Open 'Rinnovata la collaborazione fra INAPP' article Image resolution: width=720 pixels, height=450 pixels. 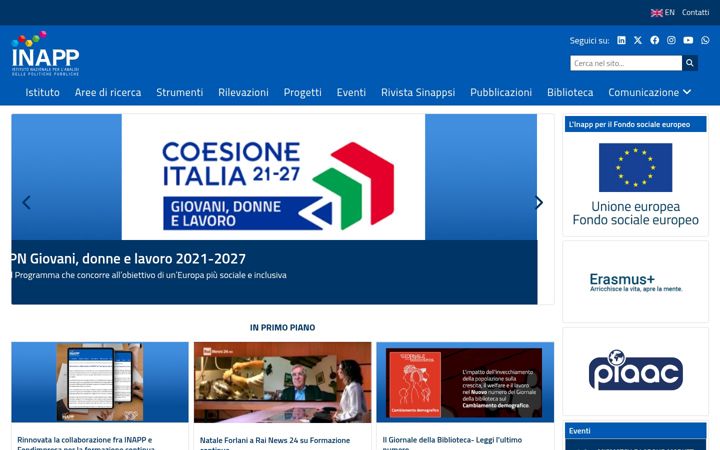pyautogui.click(x=86, y=443)
